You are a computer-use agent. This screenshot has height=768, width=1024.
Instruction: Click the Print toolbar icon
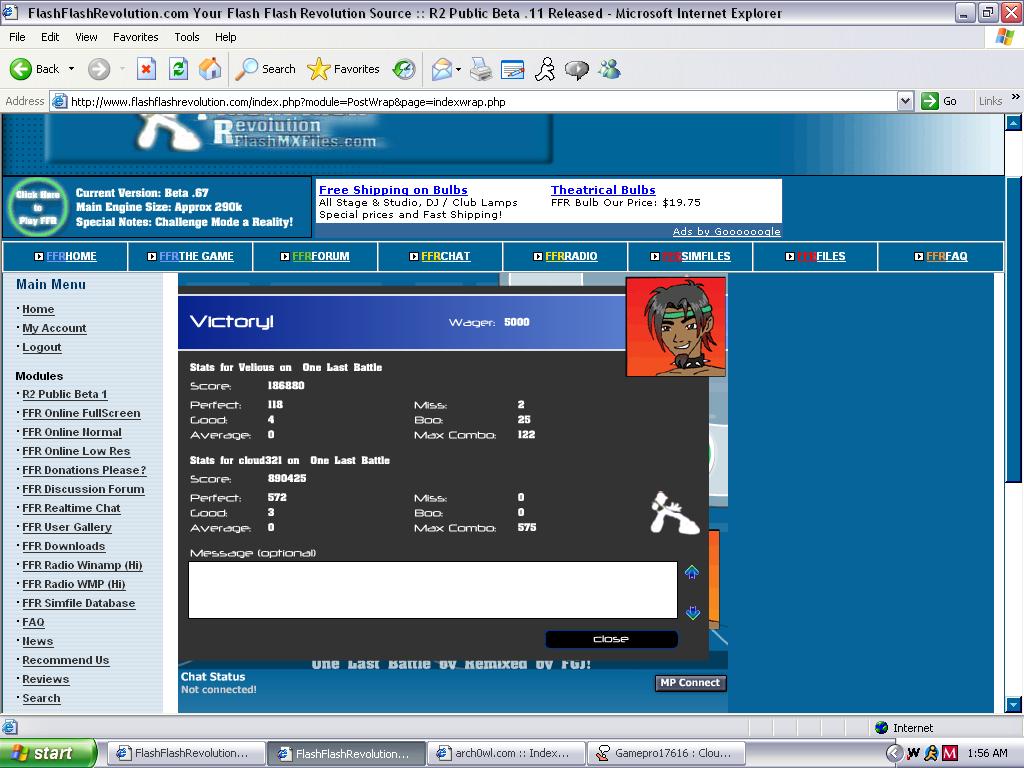[481, 69]
